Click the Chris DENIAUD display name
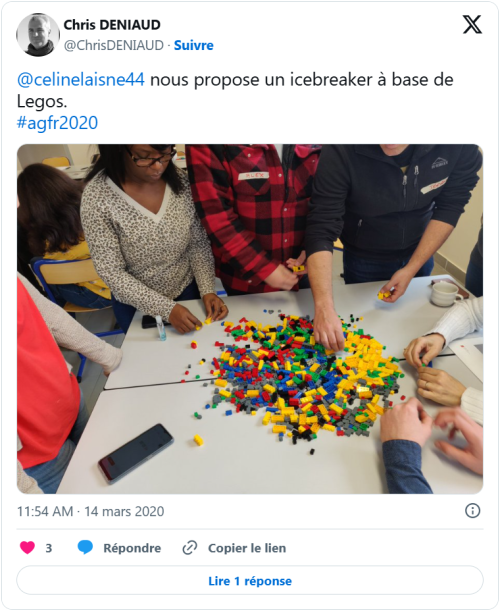The height and width of the screenshot is (611, 500). (x=112, y=25)
